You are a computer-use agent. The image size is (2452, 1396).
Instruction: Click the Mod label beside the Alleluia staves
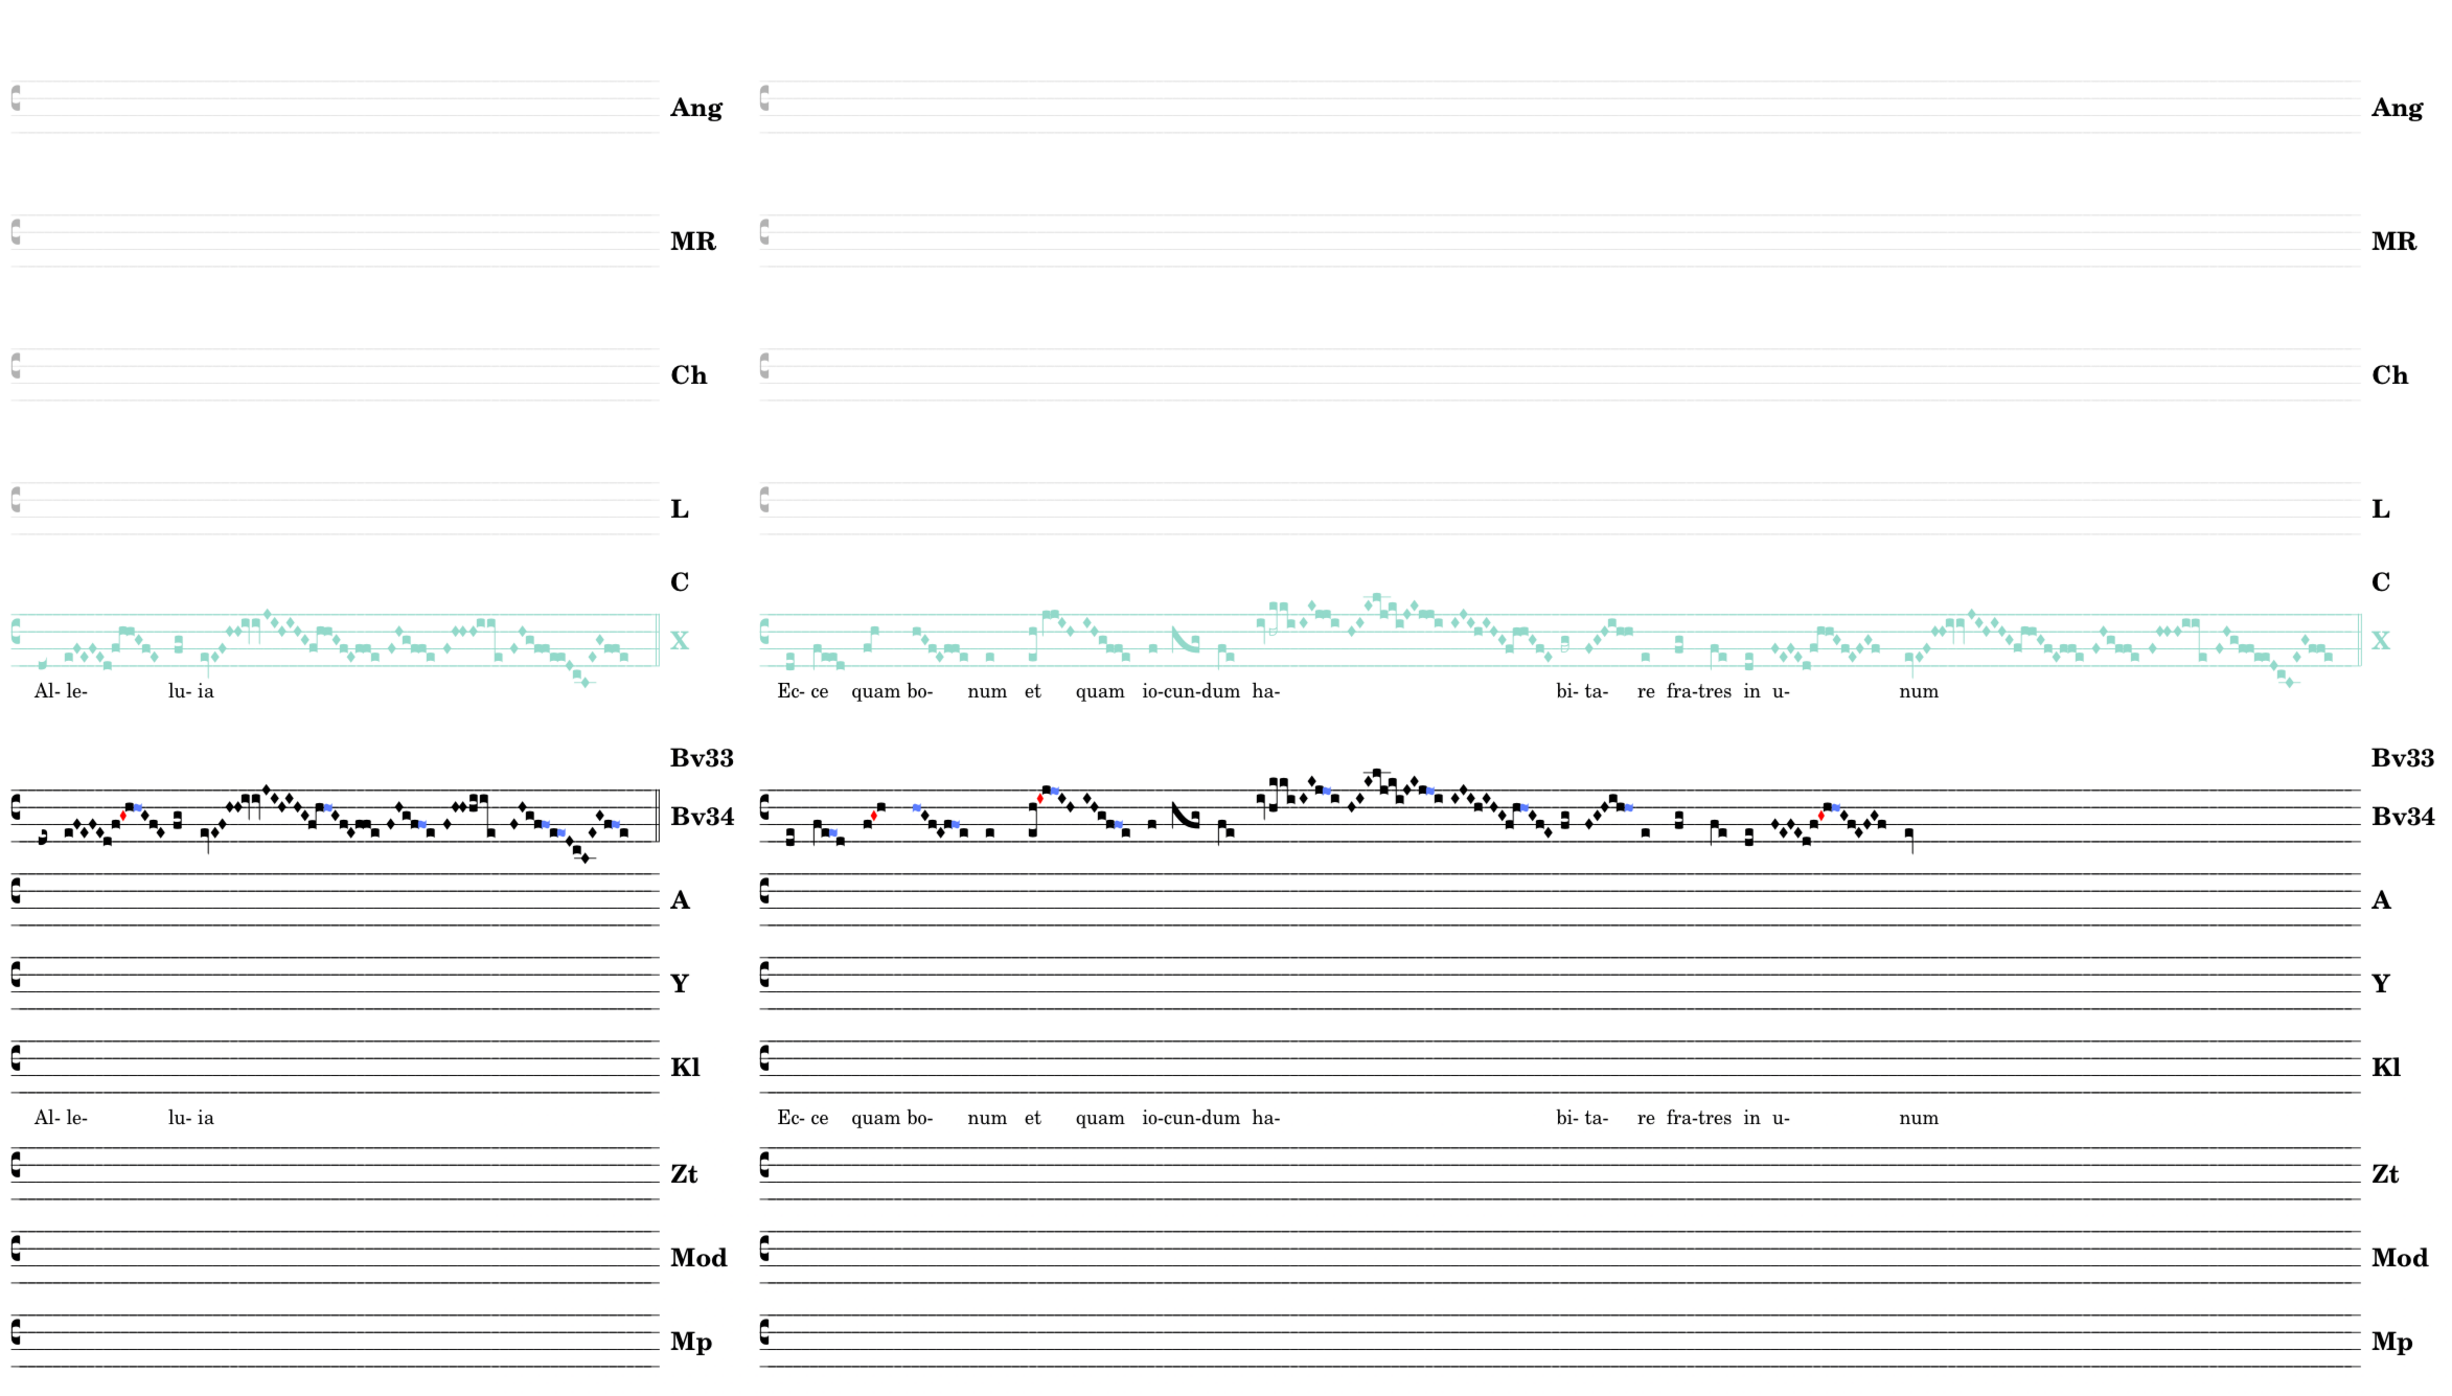point(698,1258)
